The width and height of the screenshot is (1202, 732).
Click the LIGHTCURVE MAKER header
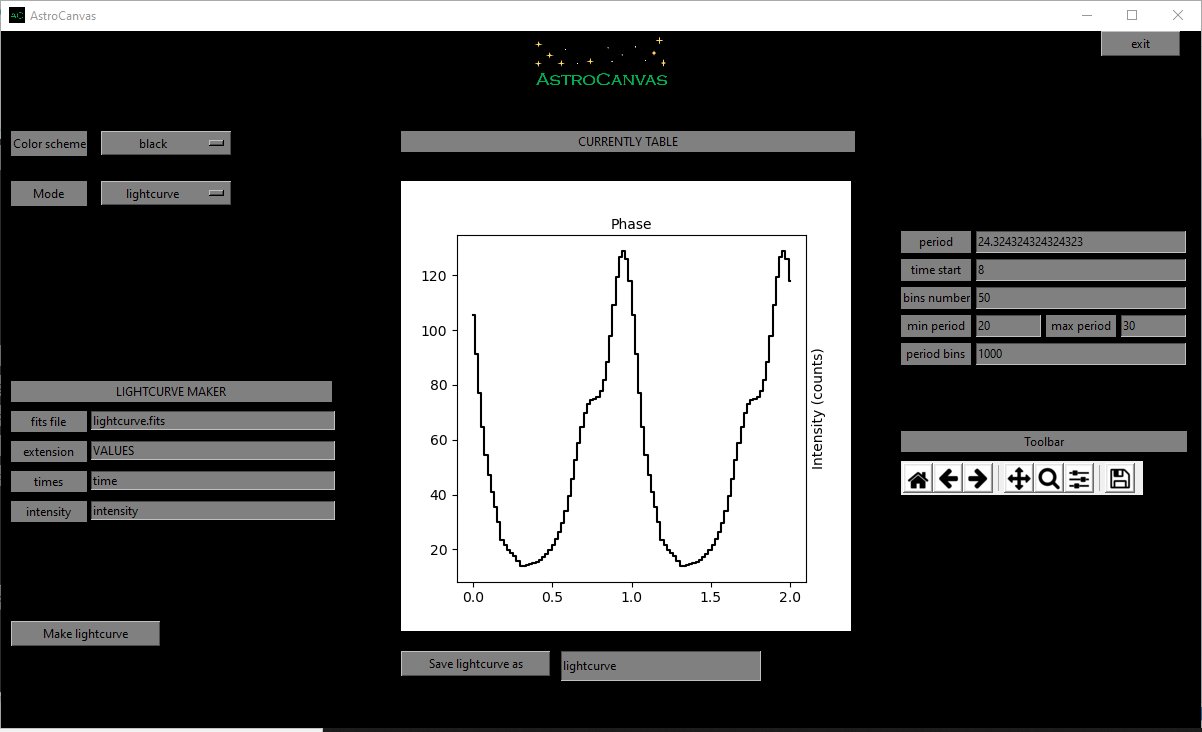[x=171, y=391]
